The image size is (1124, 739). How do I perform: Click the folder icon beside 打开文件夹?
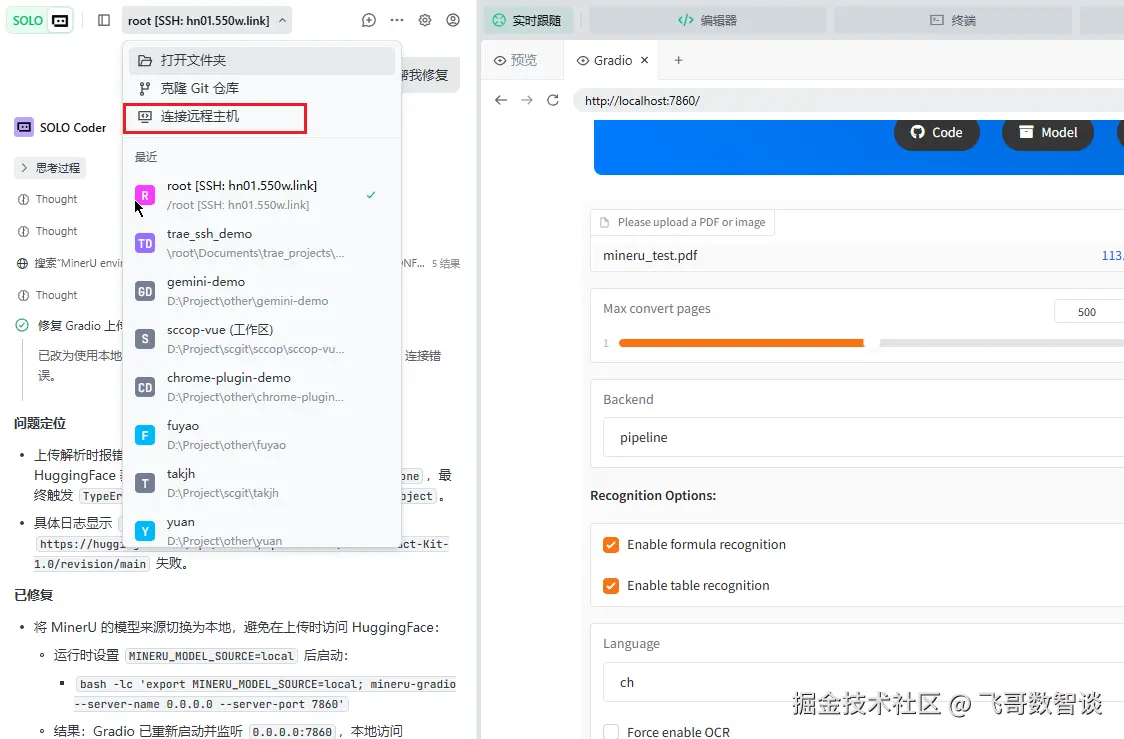145,60
